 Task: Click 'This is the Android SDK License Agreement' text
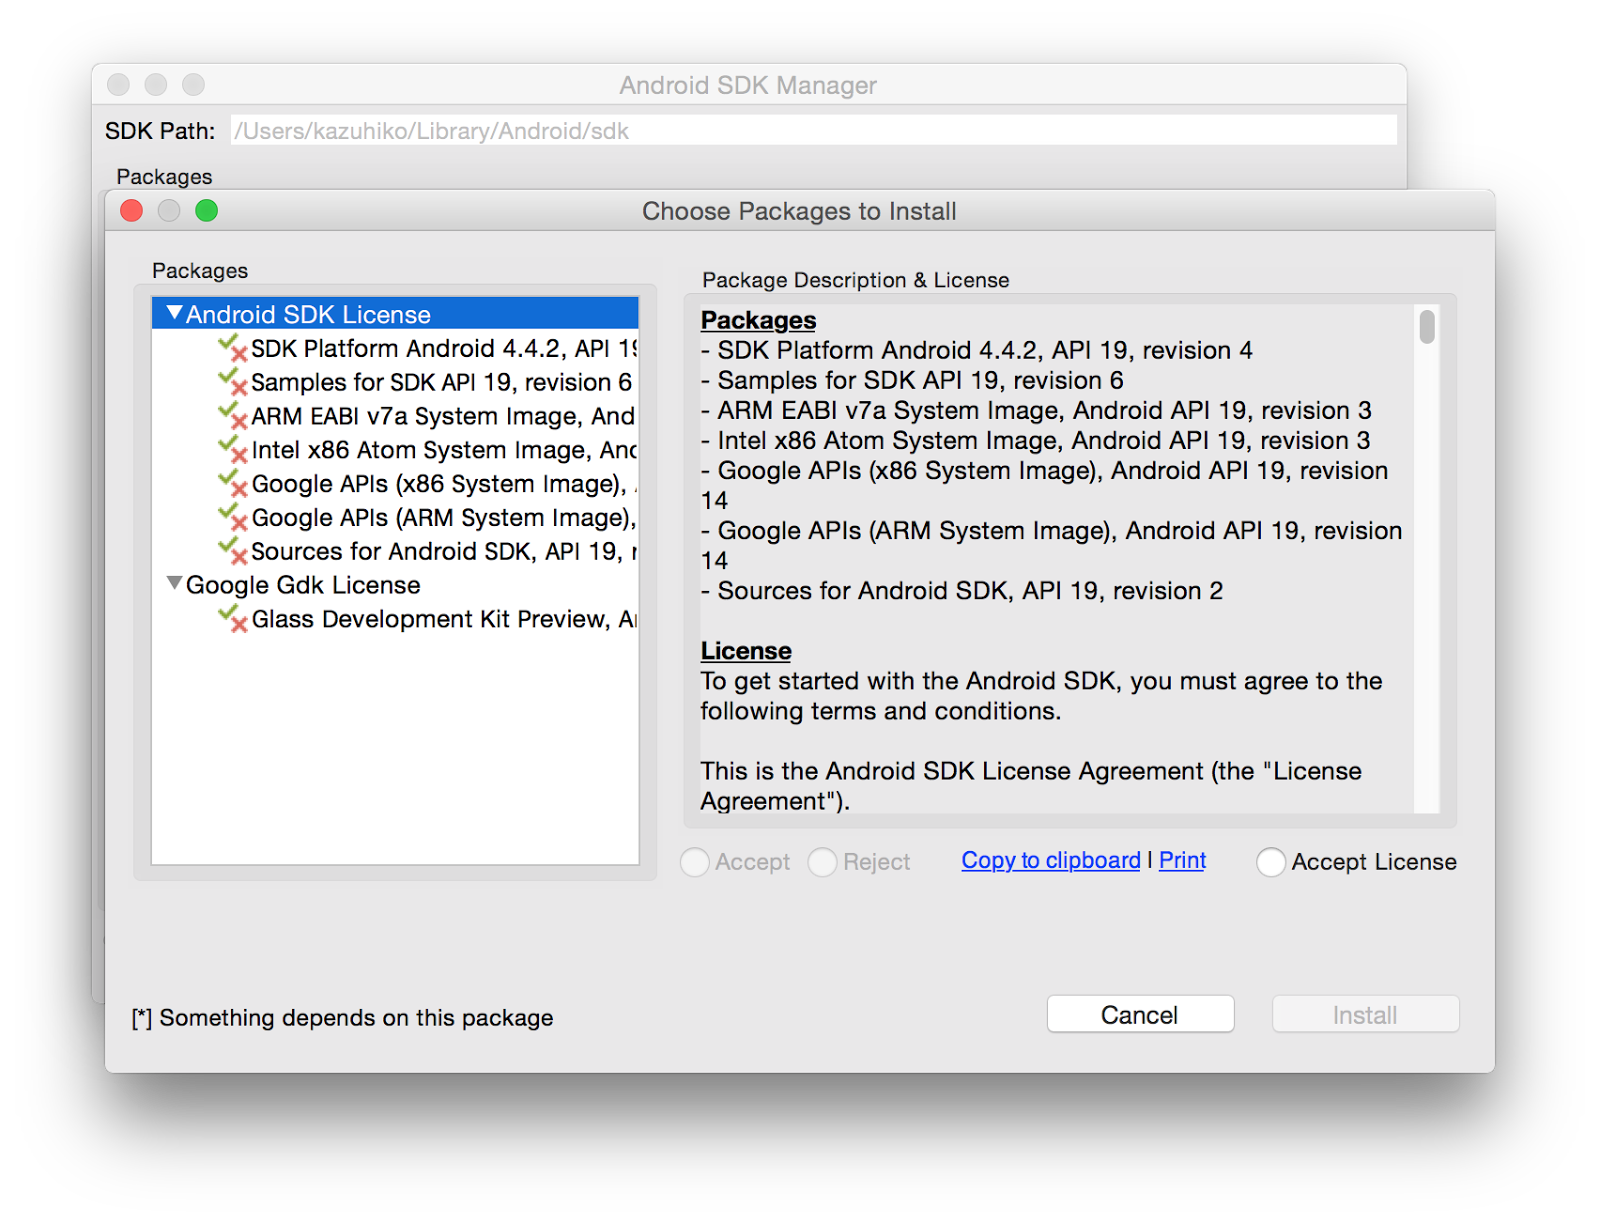point(1031,786)
